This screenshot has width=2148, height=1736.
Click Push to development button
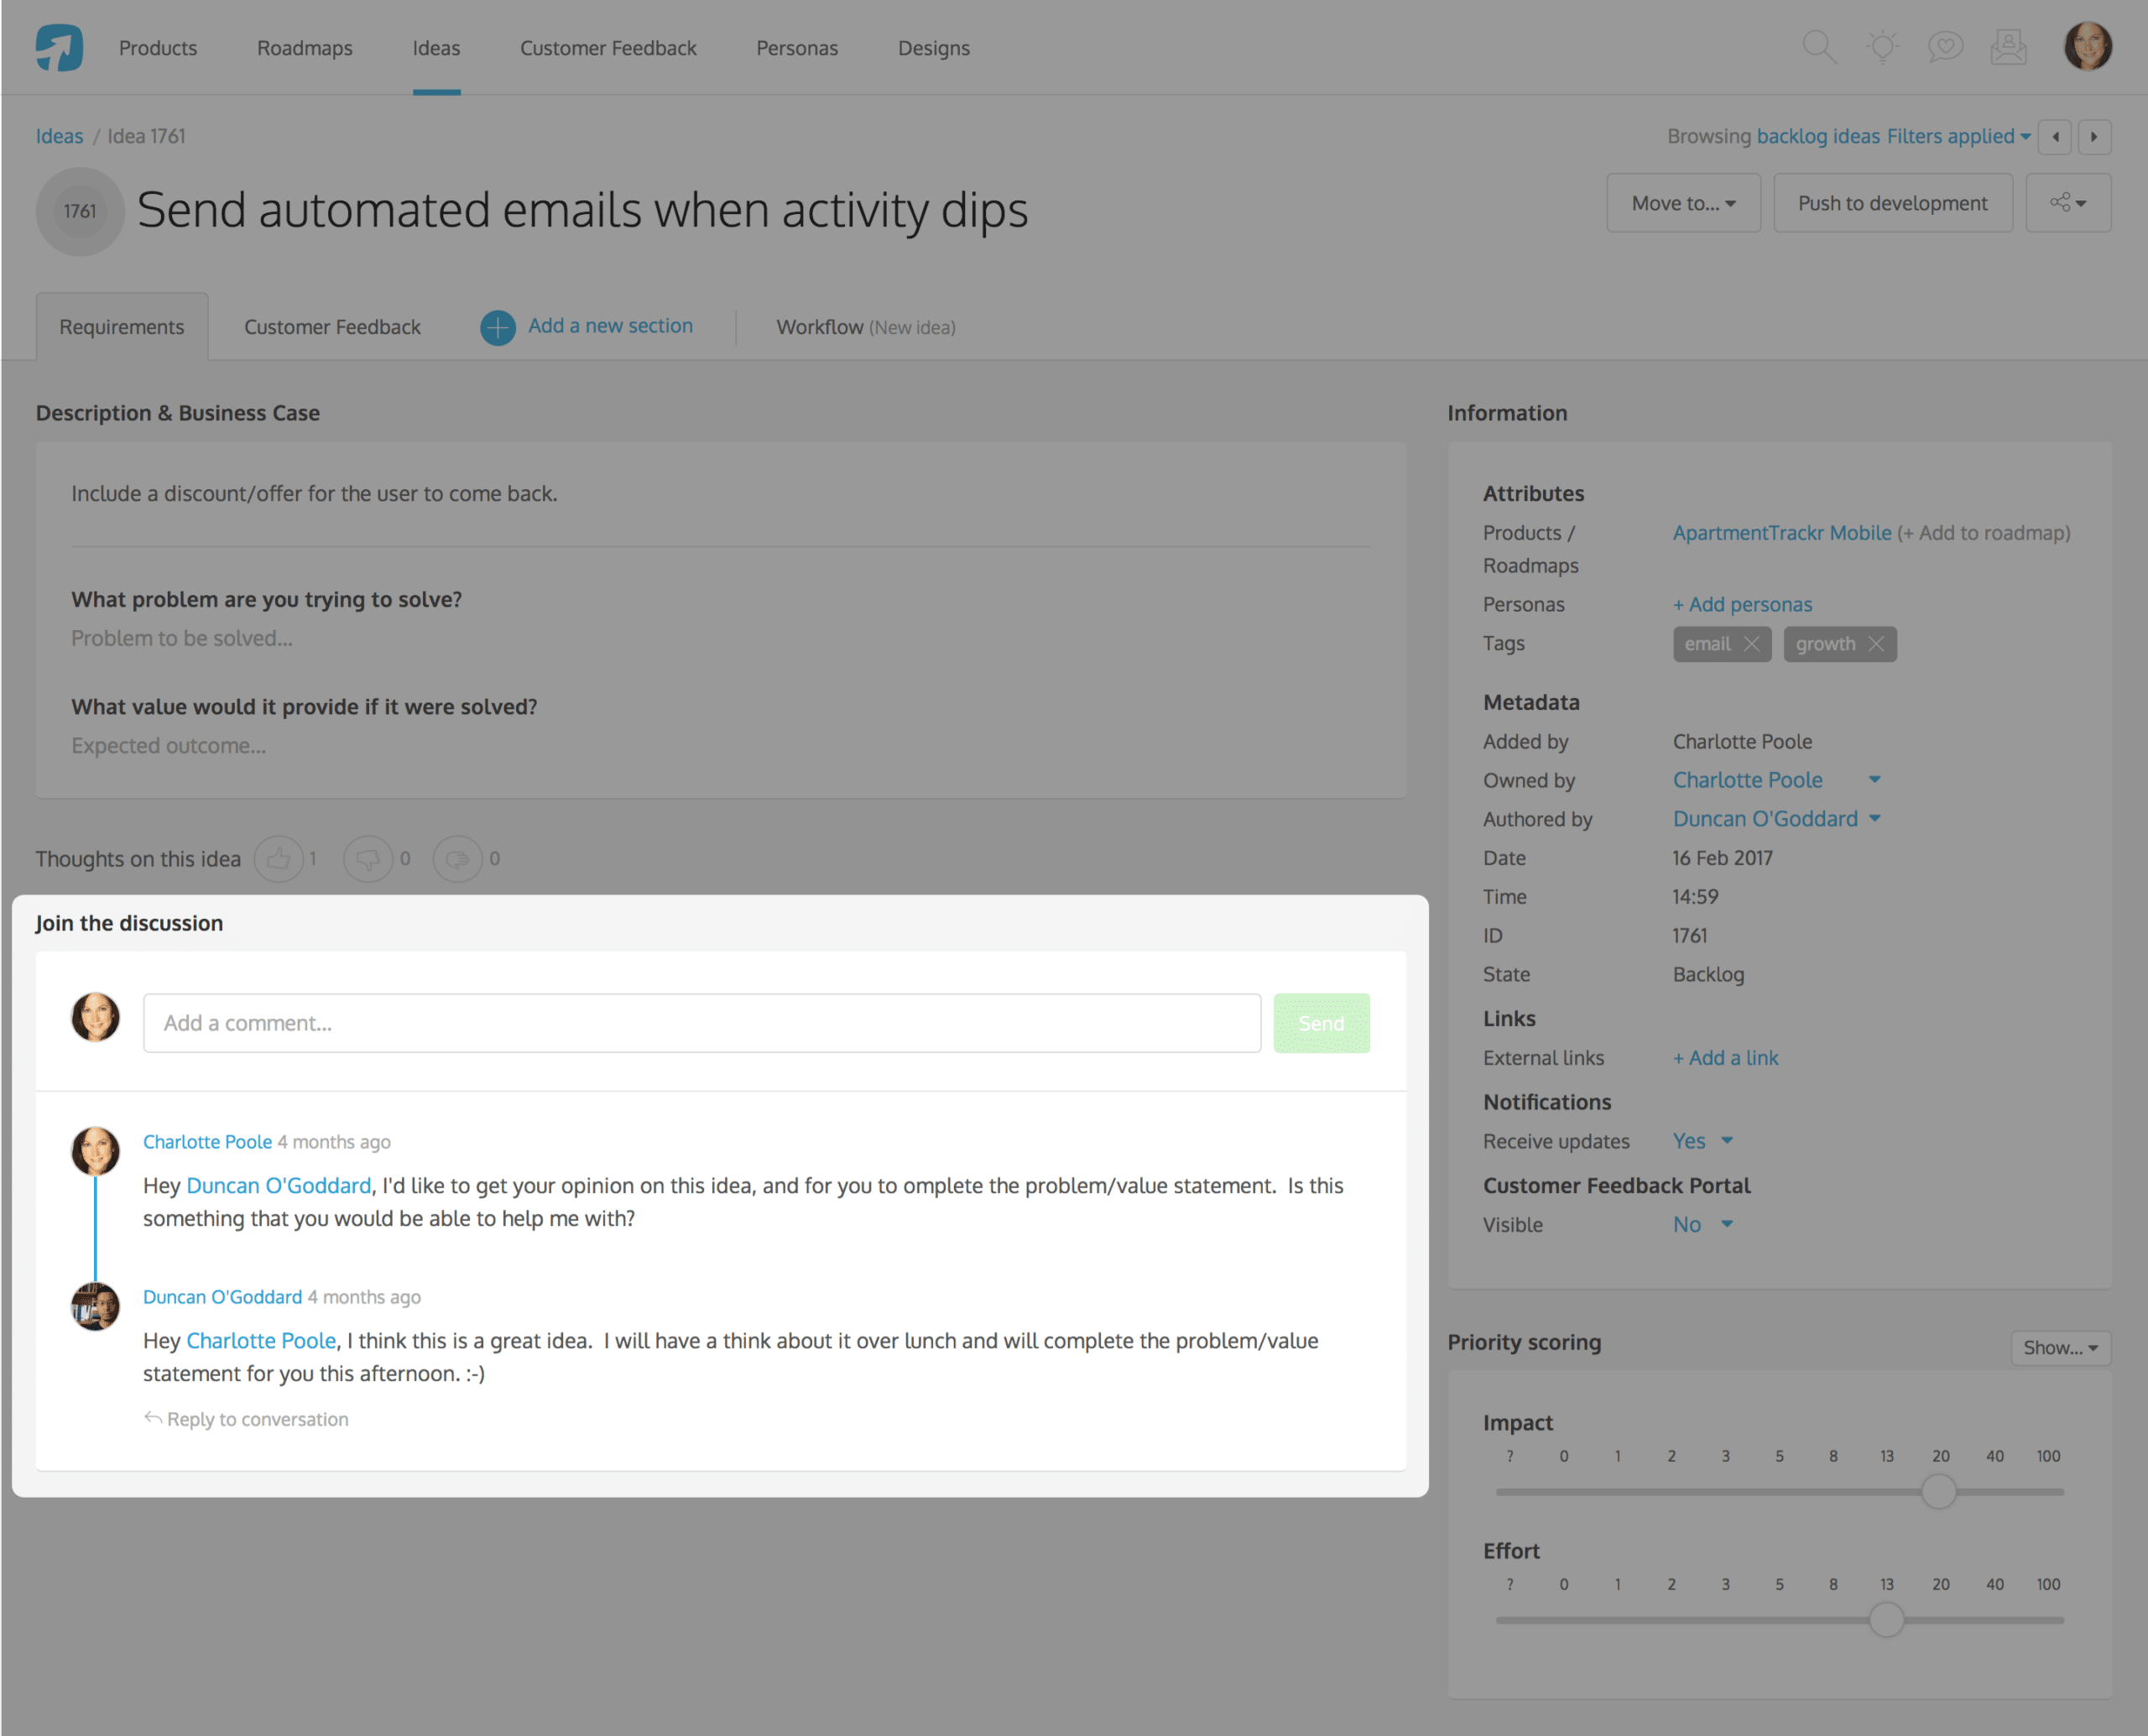(1891, 202)
